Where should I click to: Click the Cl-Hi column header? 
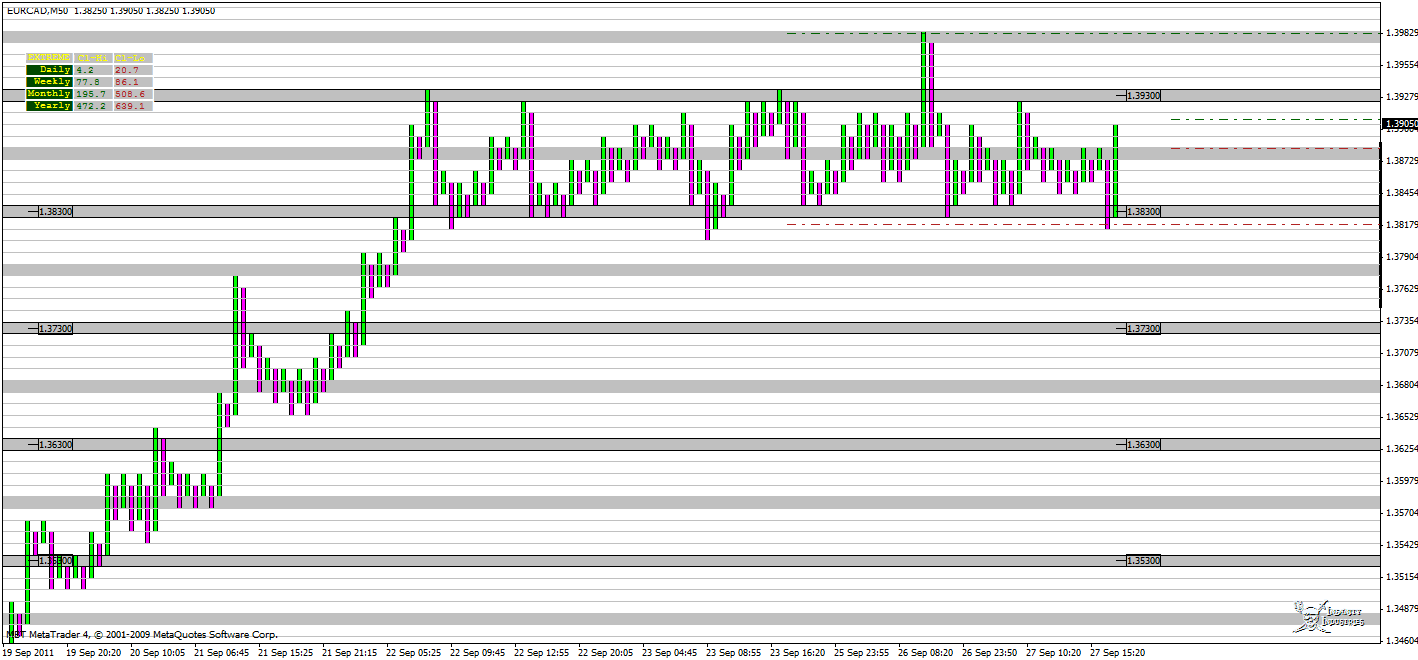click(x=93, y=58)
